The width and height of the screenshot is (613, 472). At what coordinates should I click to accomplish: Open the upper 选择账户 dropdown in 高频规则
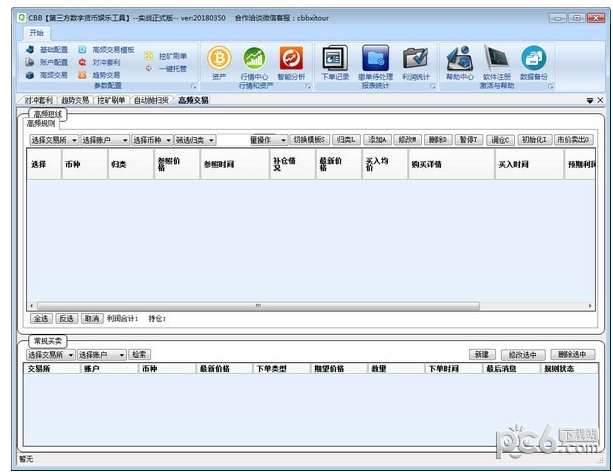[105, 140]
